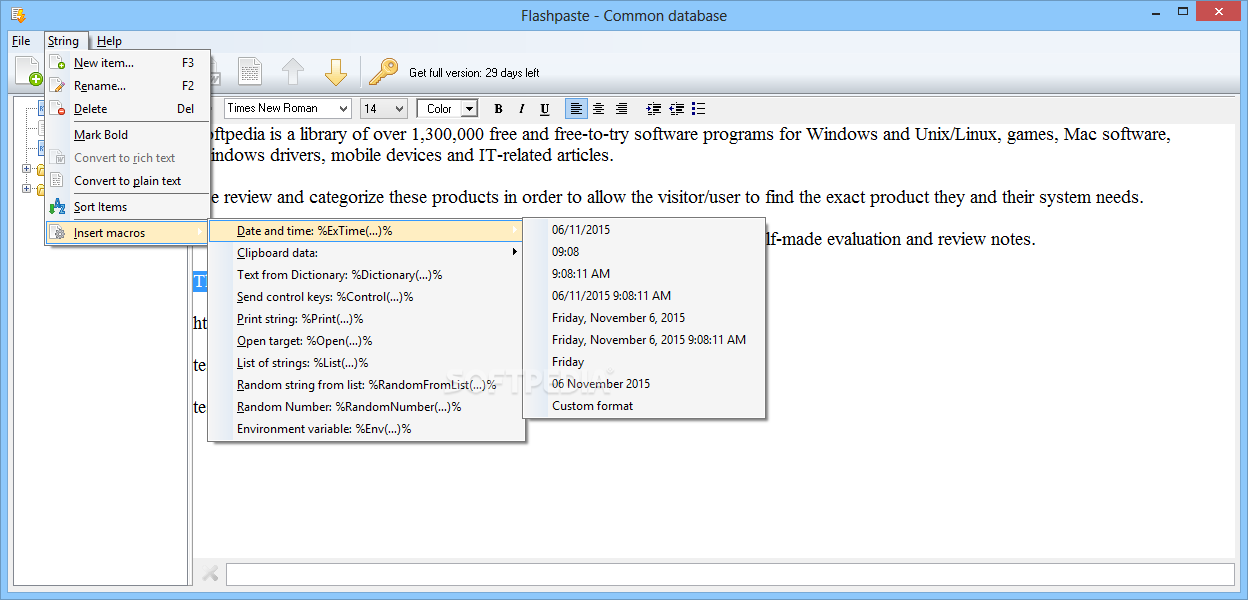Open the font size 14 dropdown
Viewport: 1248px width, 600px height.
coord(384,108)
